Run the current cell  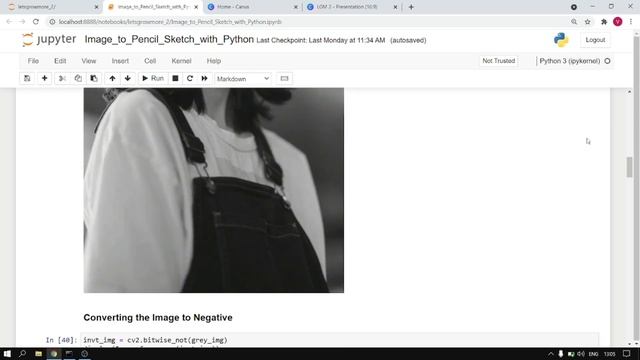pos(153,78)
